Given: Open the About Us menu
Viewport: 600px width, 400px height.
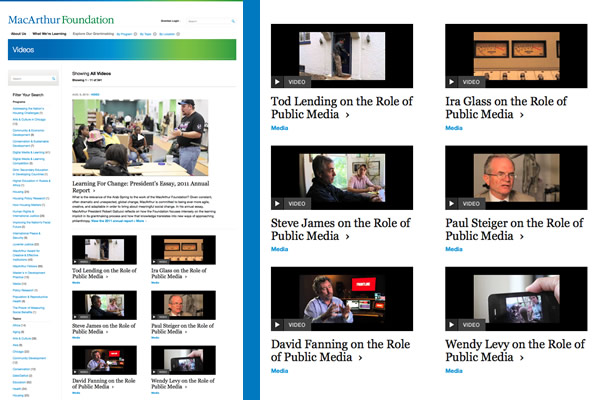Looking at the screenshot, I should pyautogui.click(x=18, y=34).
